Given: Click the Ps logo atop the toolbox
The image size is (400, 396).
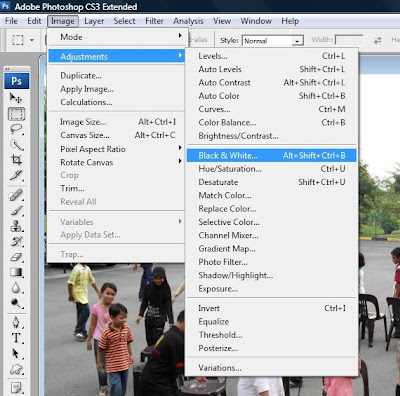Looking at the screenshot, I should click(x=17, y=81).
